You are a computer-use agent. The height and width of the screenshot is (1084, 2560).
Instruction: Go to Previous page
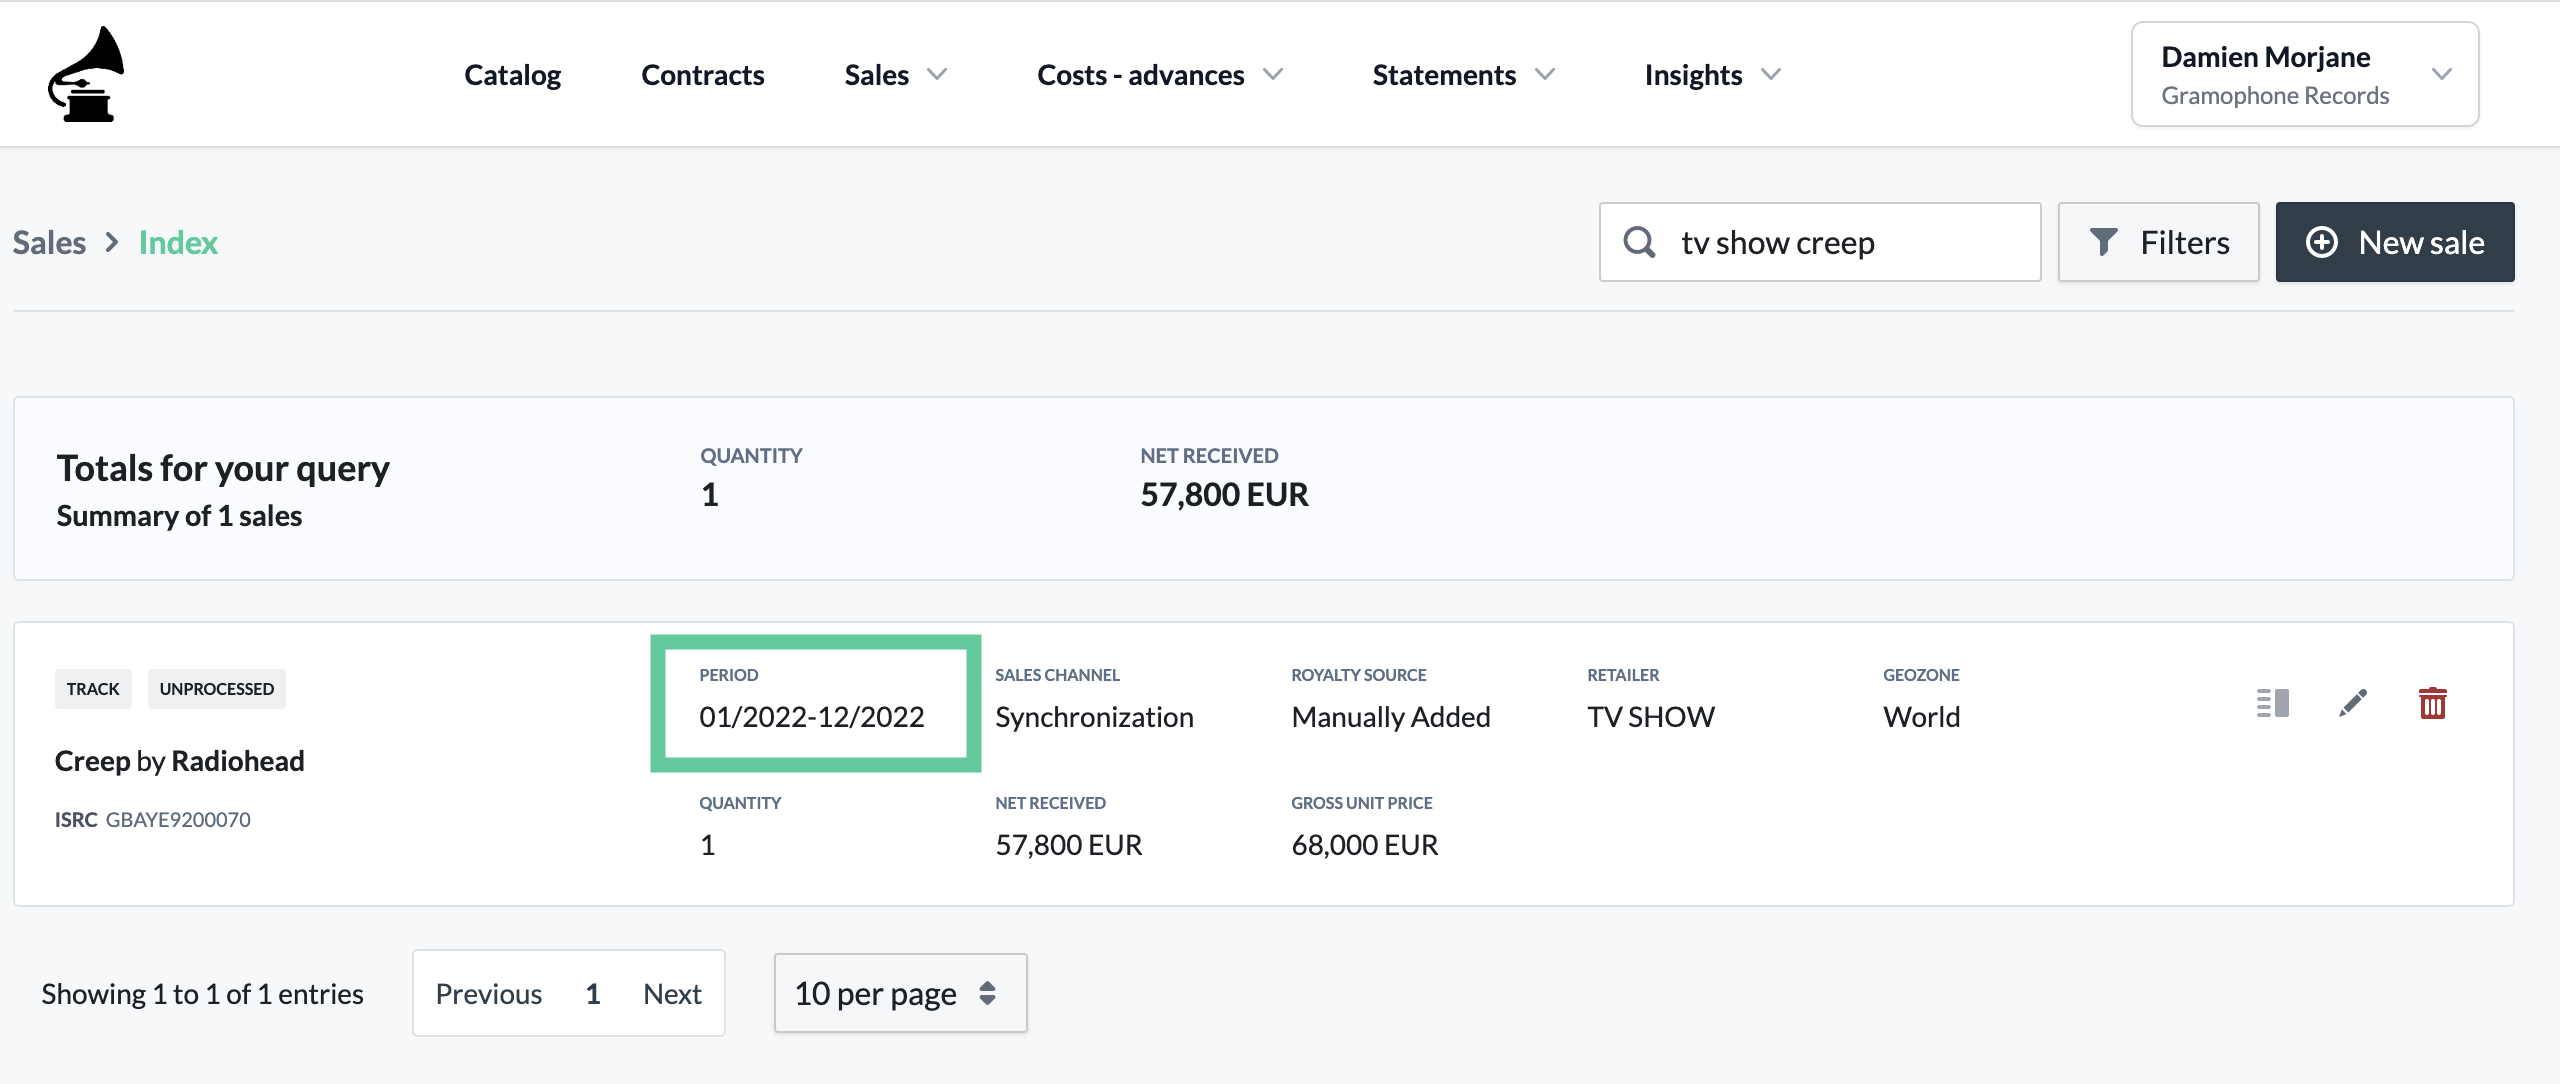(x=488, y=993)
